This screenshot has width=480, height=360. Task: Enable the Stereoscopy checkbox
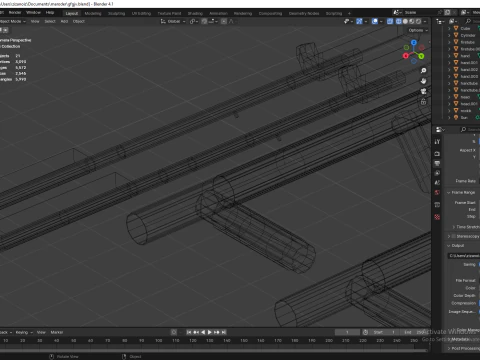click(x=453, y=236)
